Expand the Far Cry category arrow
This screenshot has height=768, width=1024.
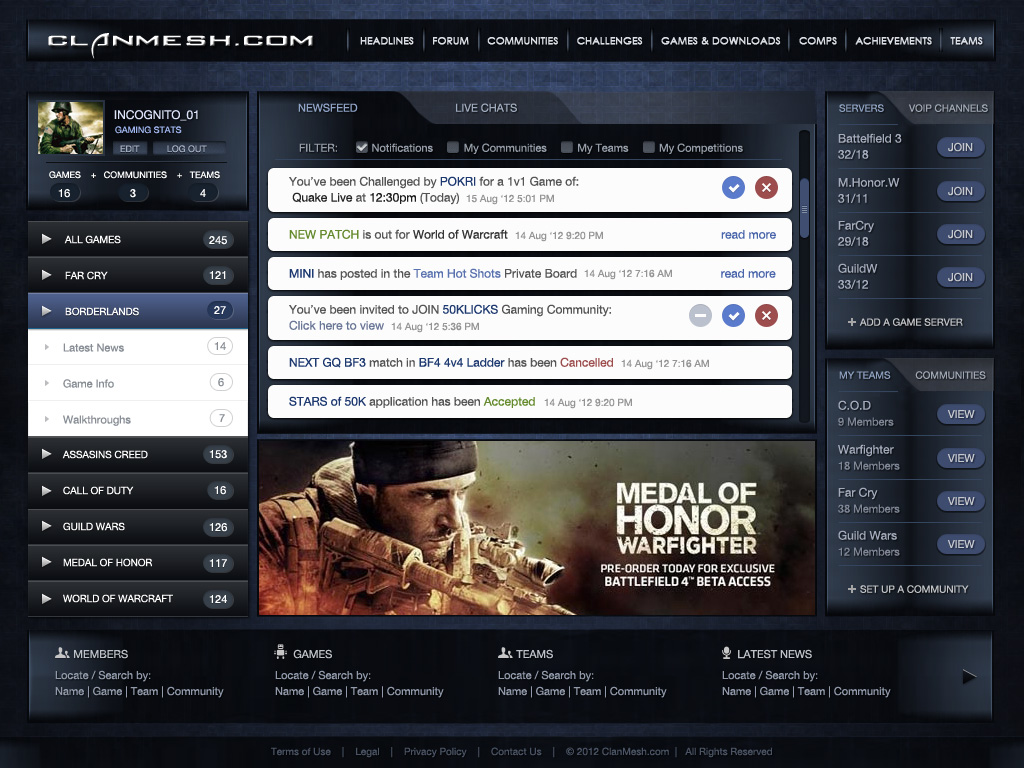[x=46, y=275]
